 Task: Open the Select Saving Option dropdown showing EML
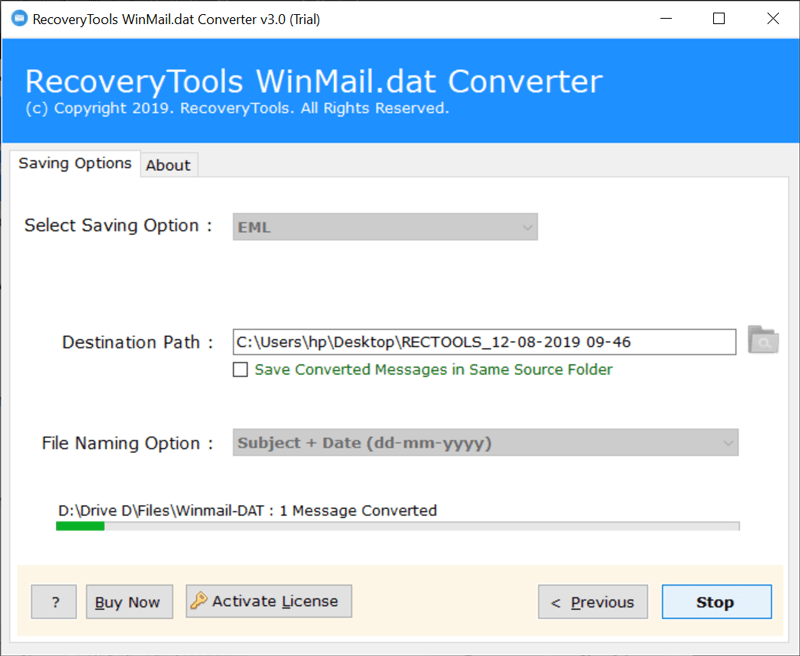(x=385, y=227)
